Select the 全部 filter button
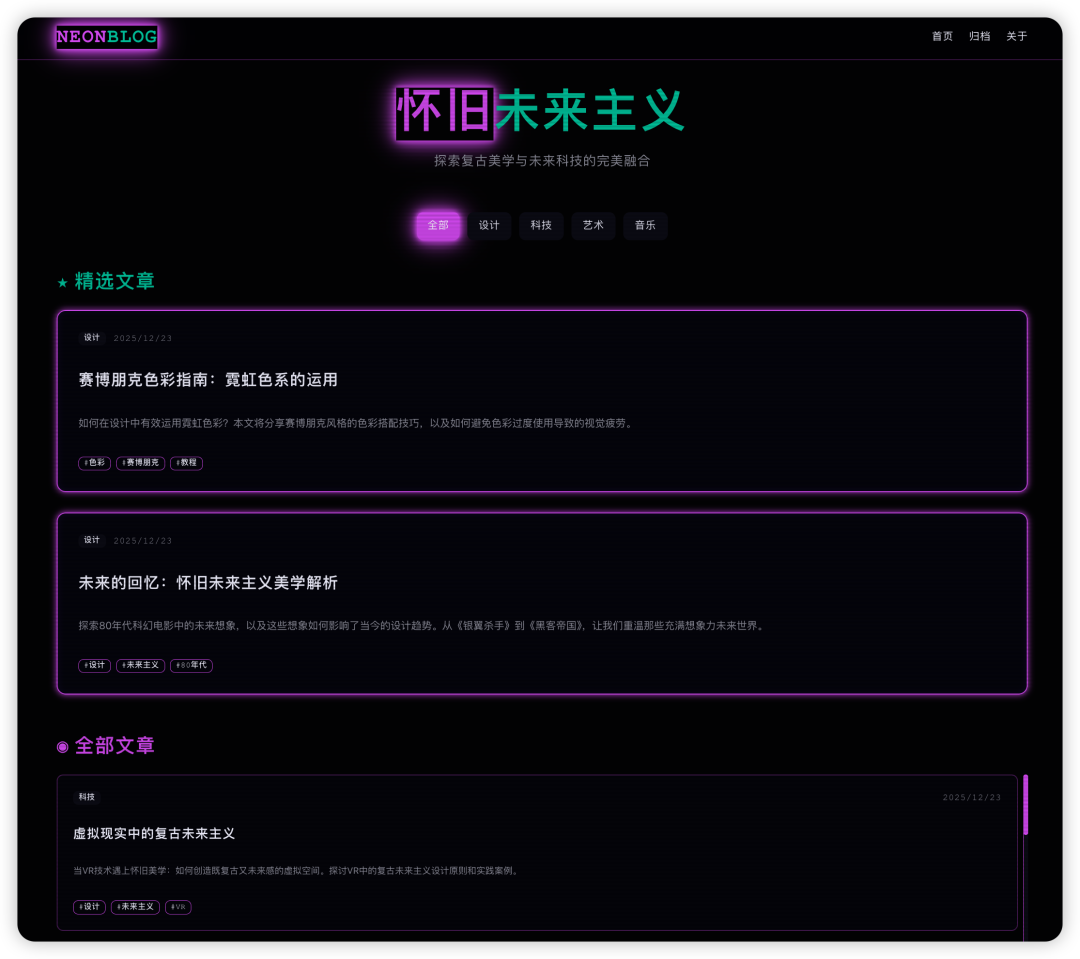The image size is (1080, 959). 438,225
